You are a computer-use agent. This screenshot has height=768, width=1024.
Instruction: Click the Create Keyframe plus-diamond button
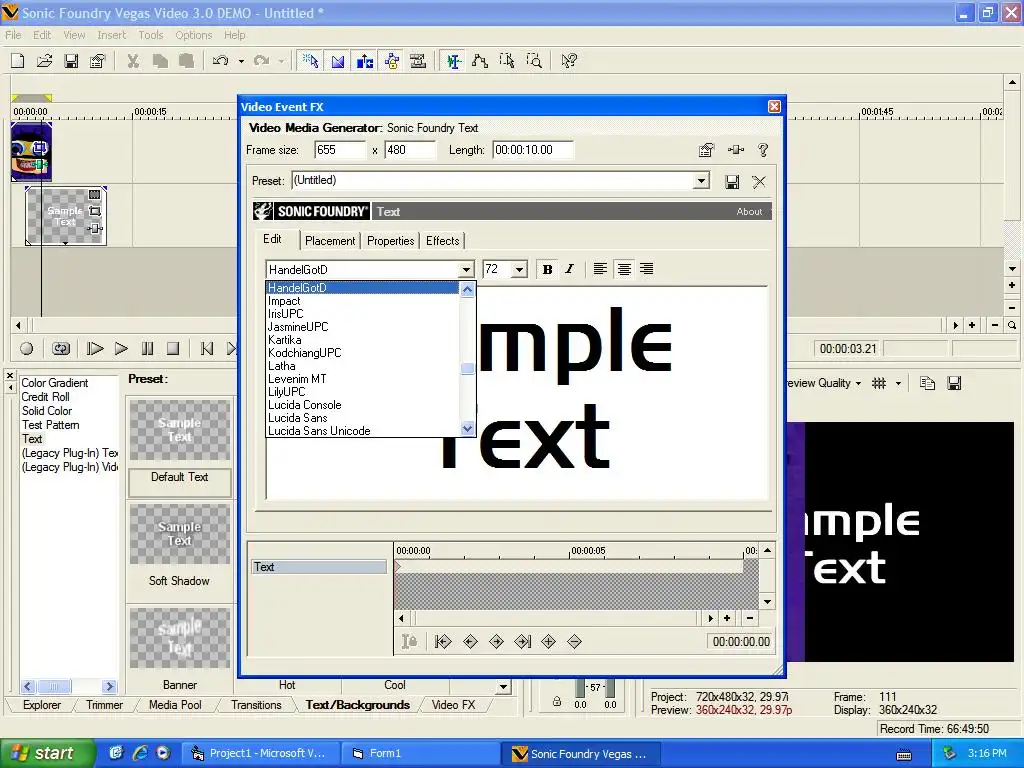(549, 642)
